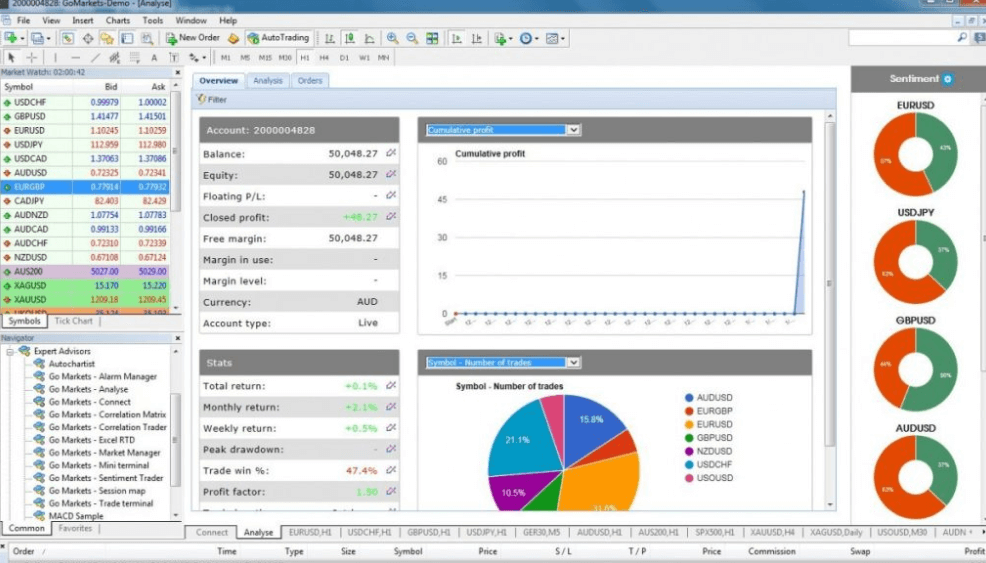Open the Profiles dropdown arrow

(x=48, y=39)
